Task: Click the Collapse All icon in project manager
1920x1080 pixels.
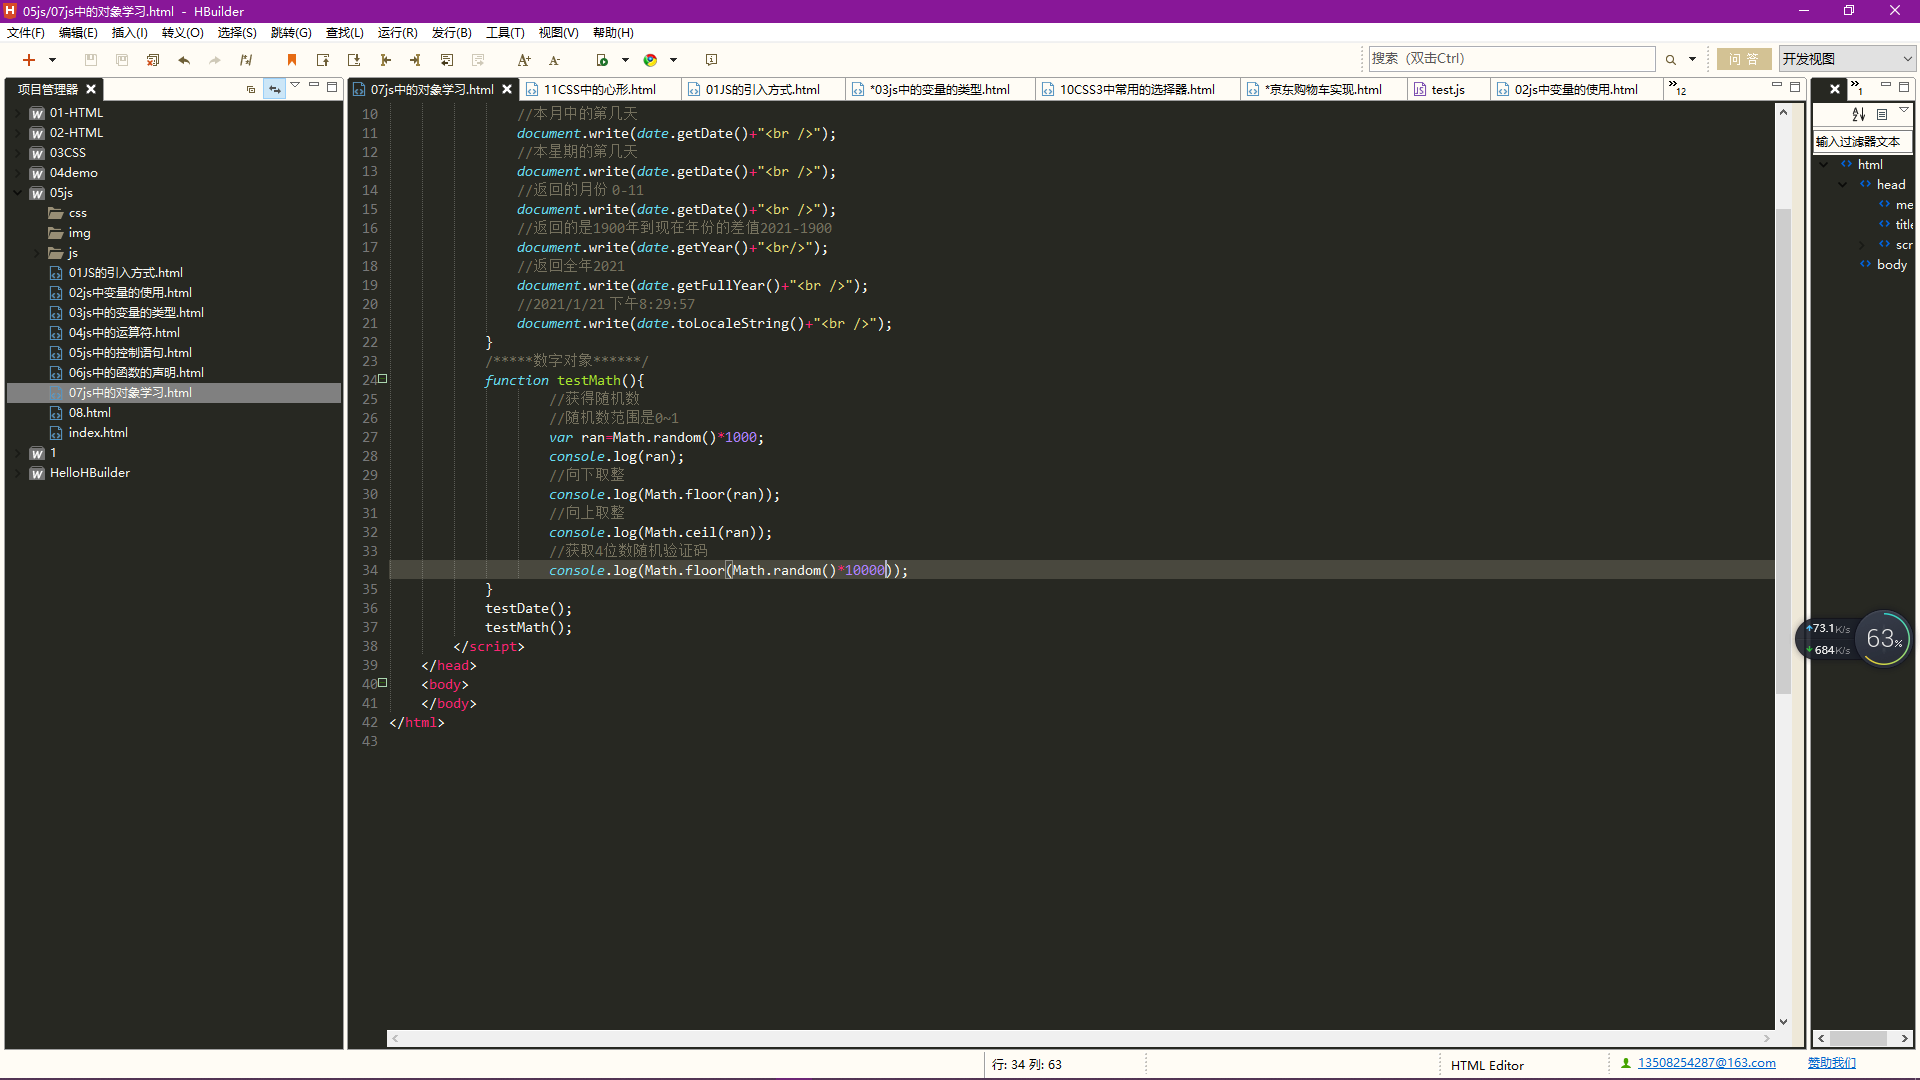Action: (x=251, y=89)
